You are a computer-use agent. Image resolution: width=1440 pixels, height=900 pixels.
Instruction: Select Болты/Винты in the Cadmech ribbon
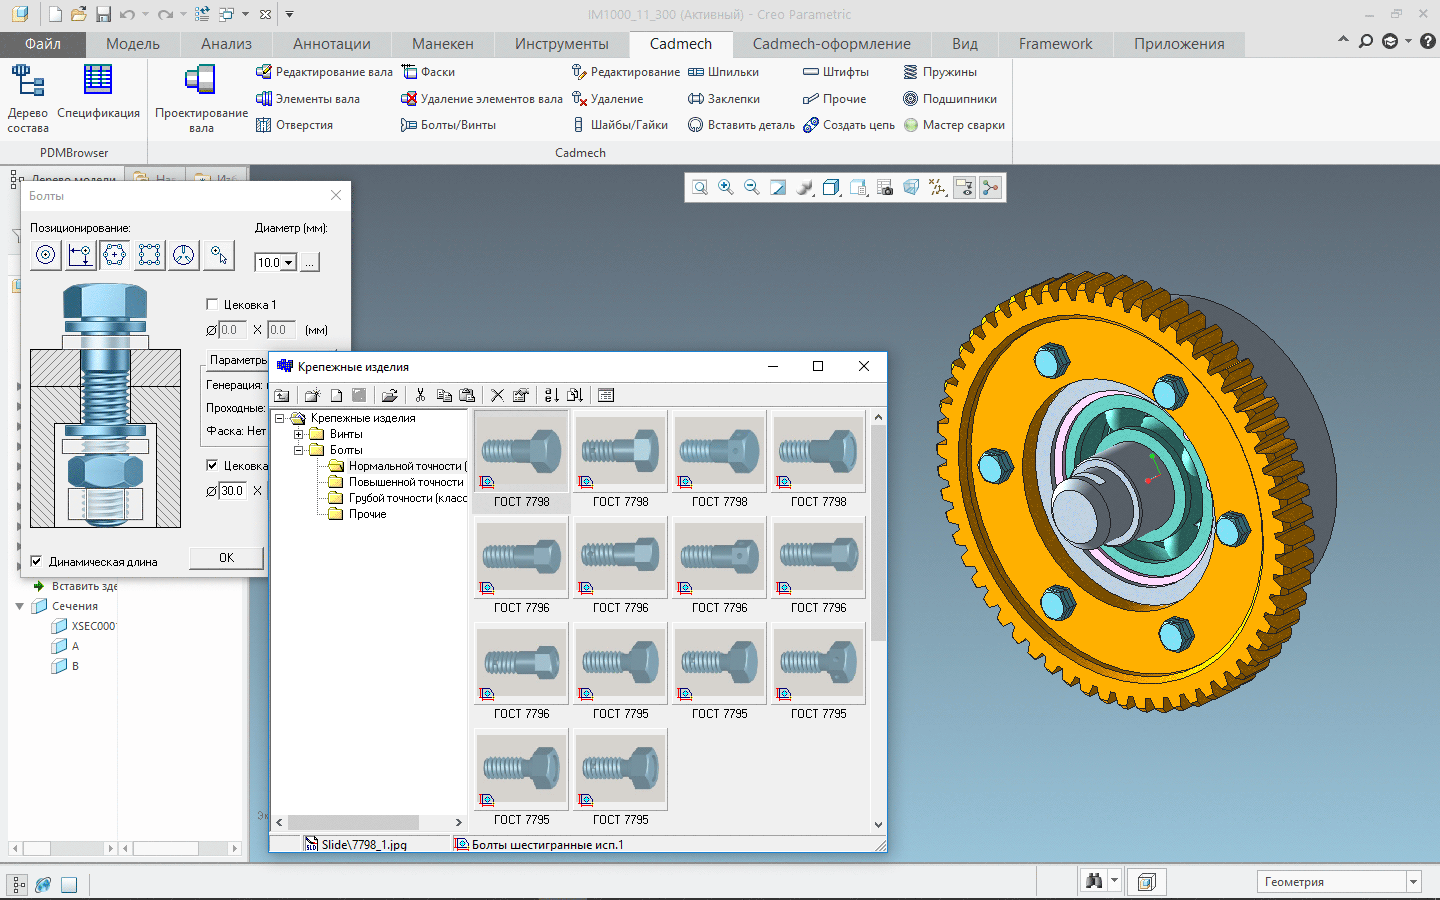(x=448, y=125)
